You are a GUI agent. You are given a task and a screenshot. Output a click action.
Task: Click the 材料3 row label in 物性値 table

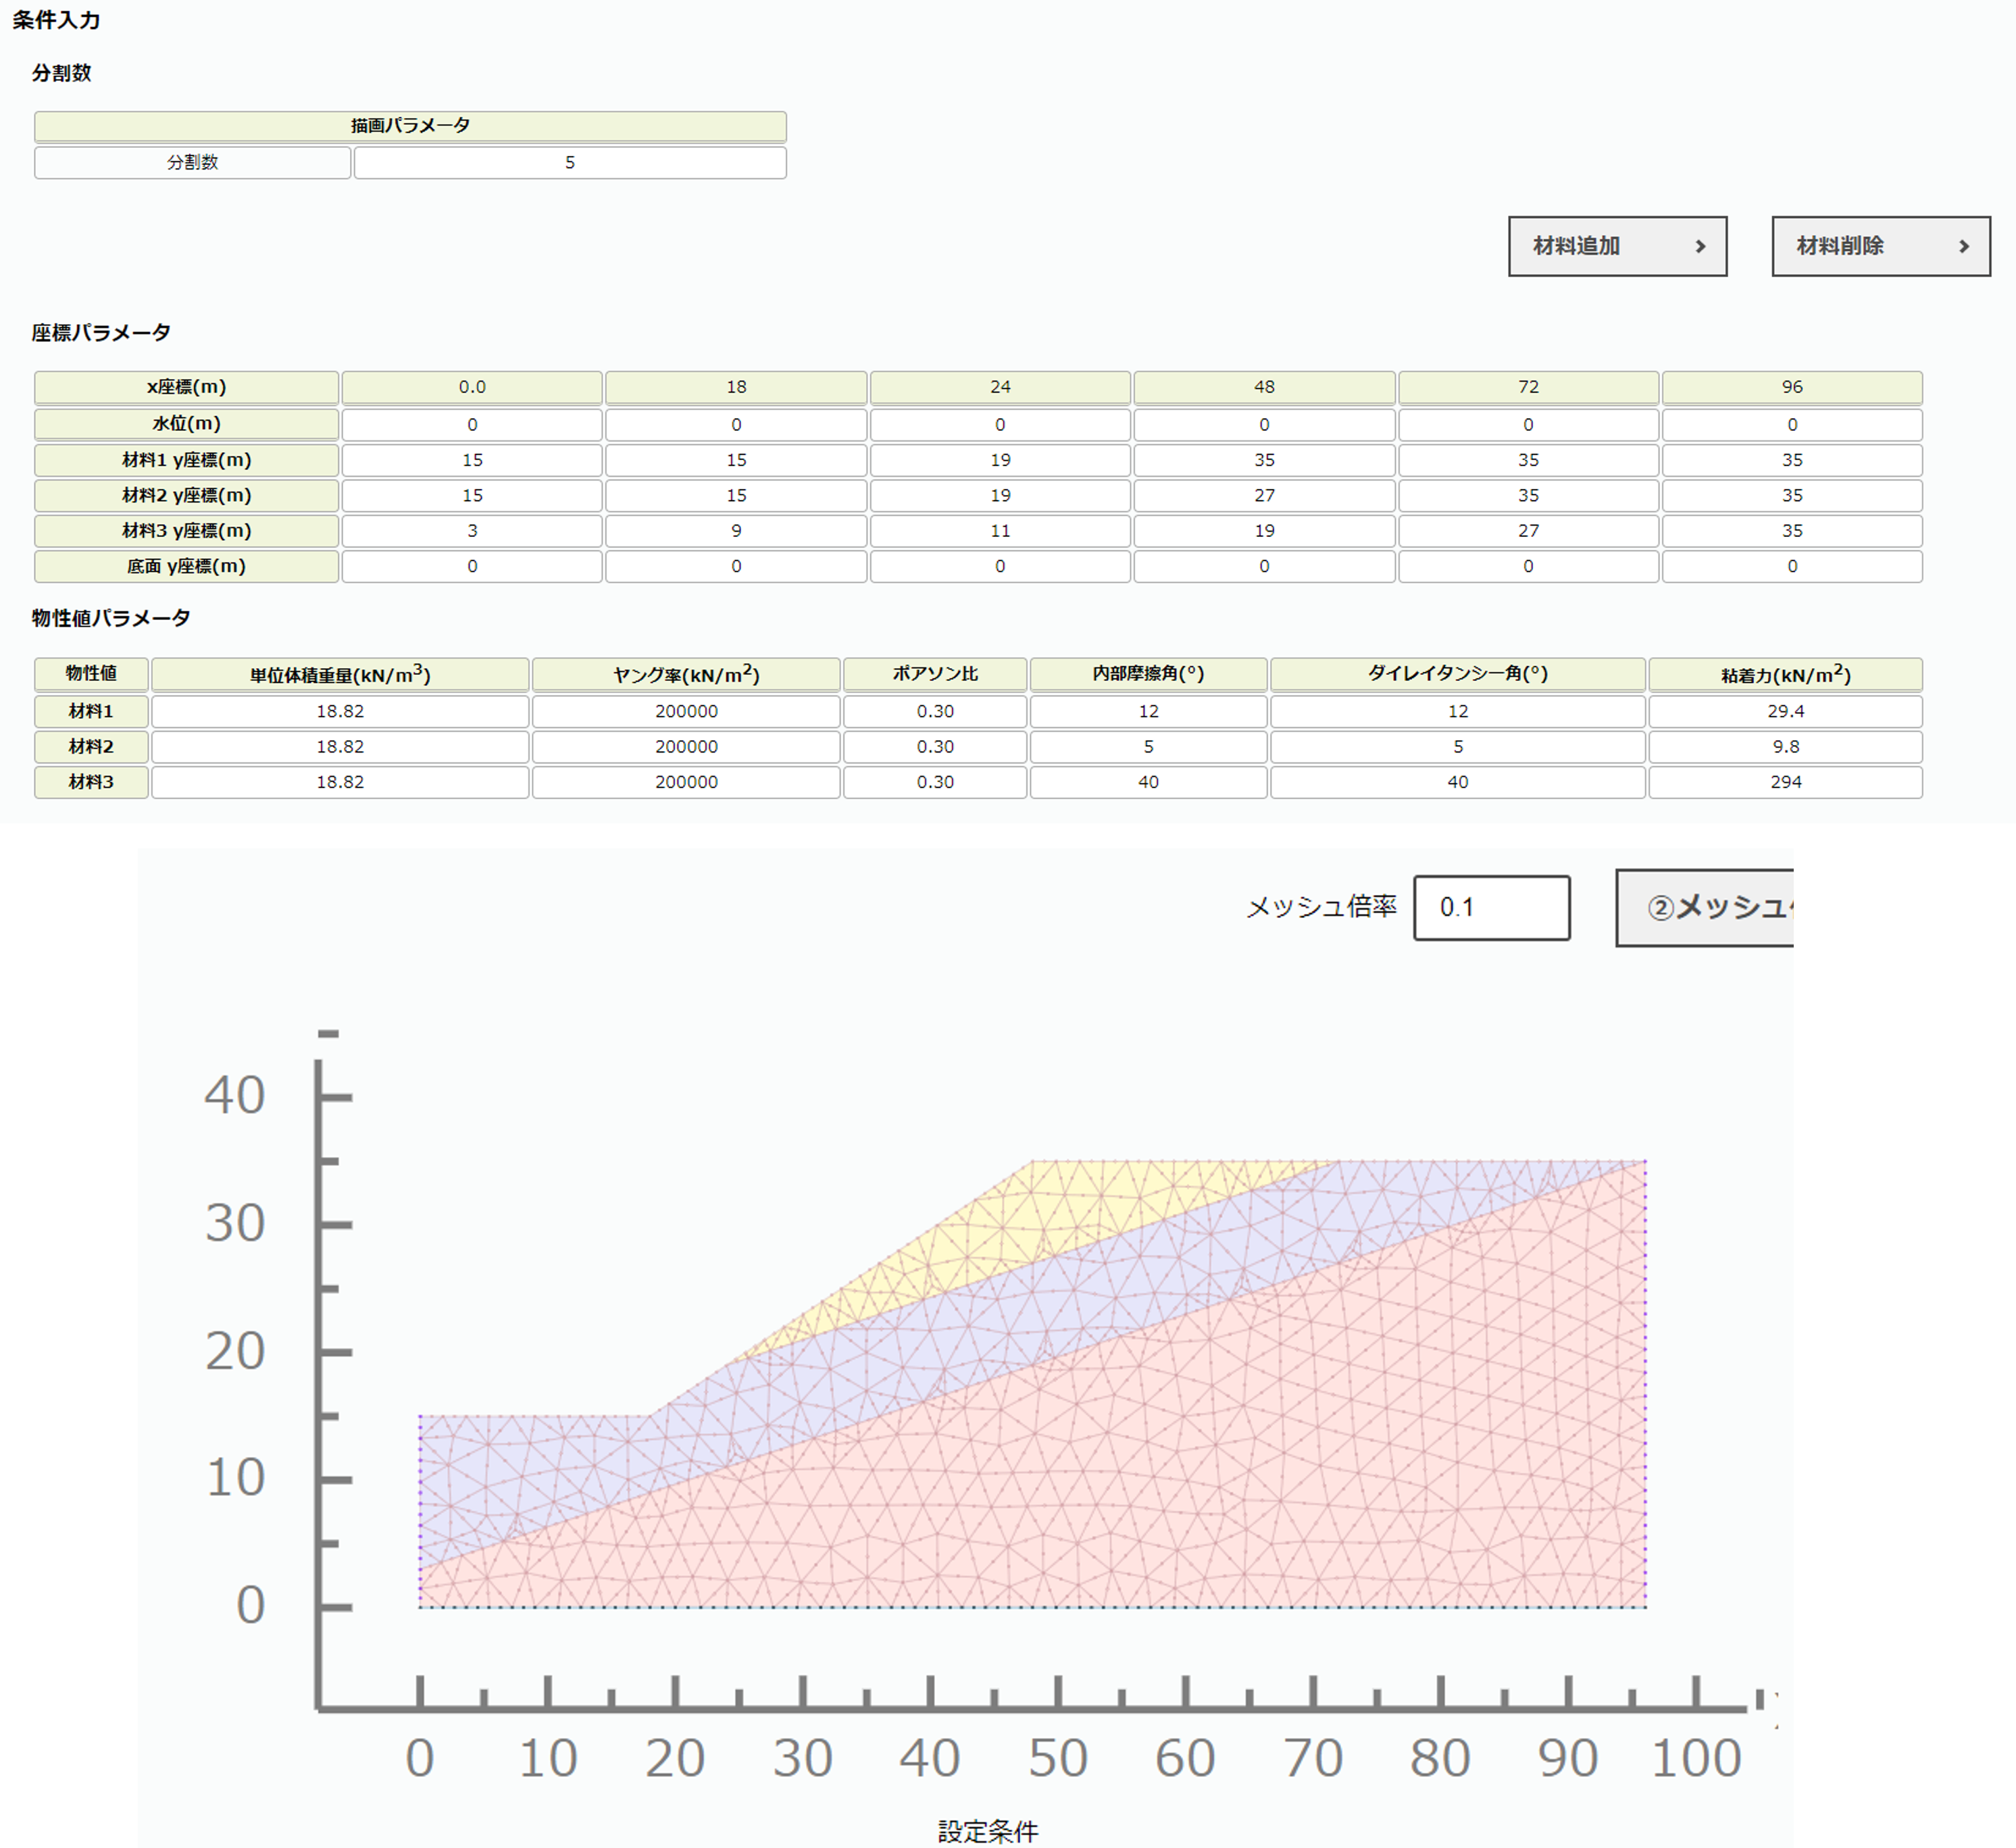coord(91,782)
